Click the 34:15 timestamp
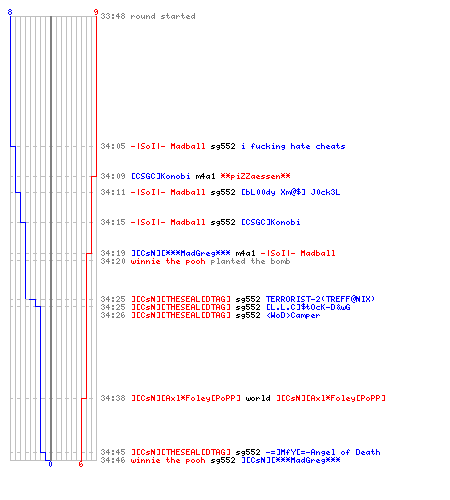The height and width of the screenshot is (500, 450). [x=113, y=222]
